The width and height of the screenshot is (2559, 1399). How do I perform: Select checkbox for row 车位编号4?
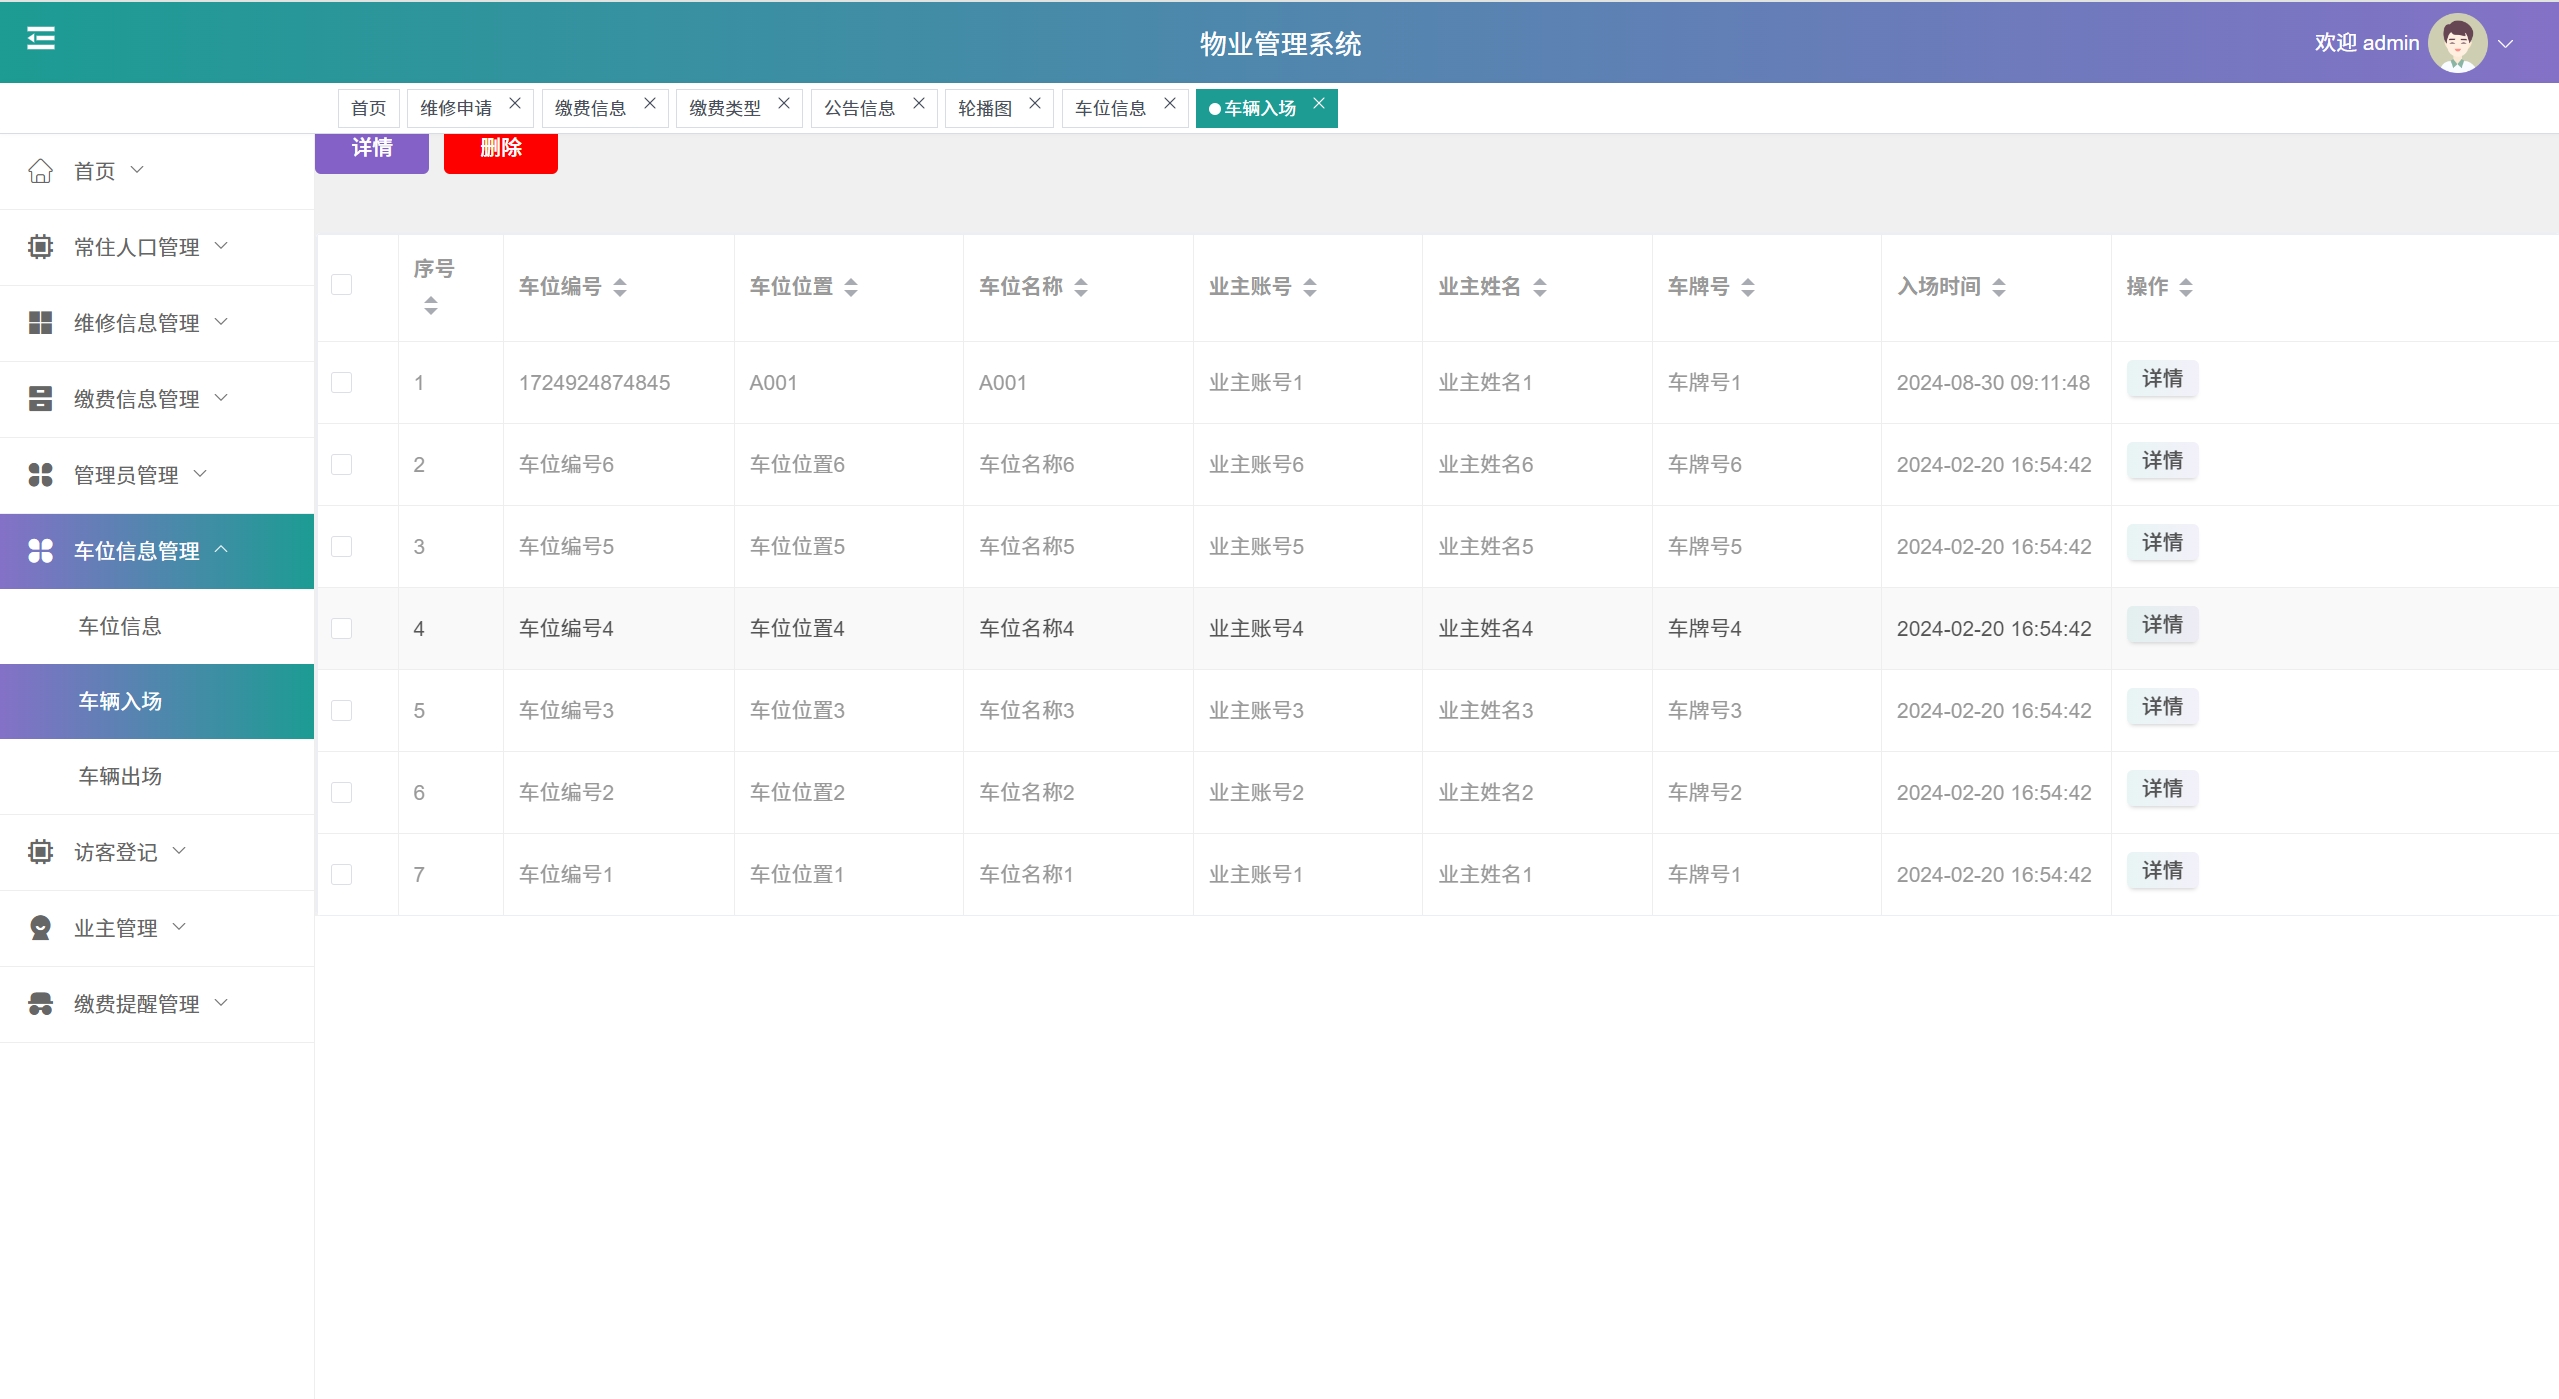click(341, 629)
